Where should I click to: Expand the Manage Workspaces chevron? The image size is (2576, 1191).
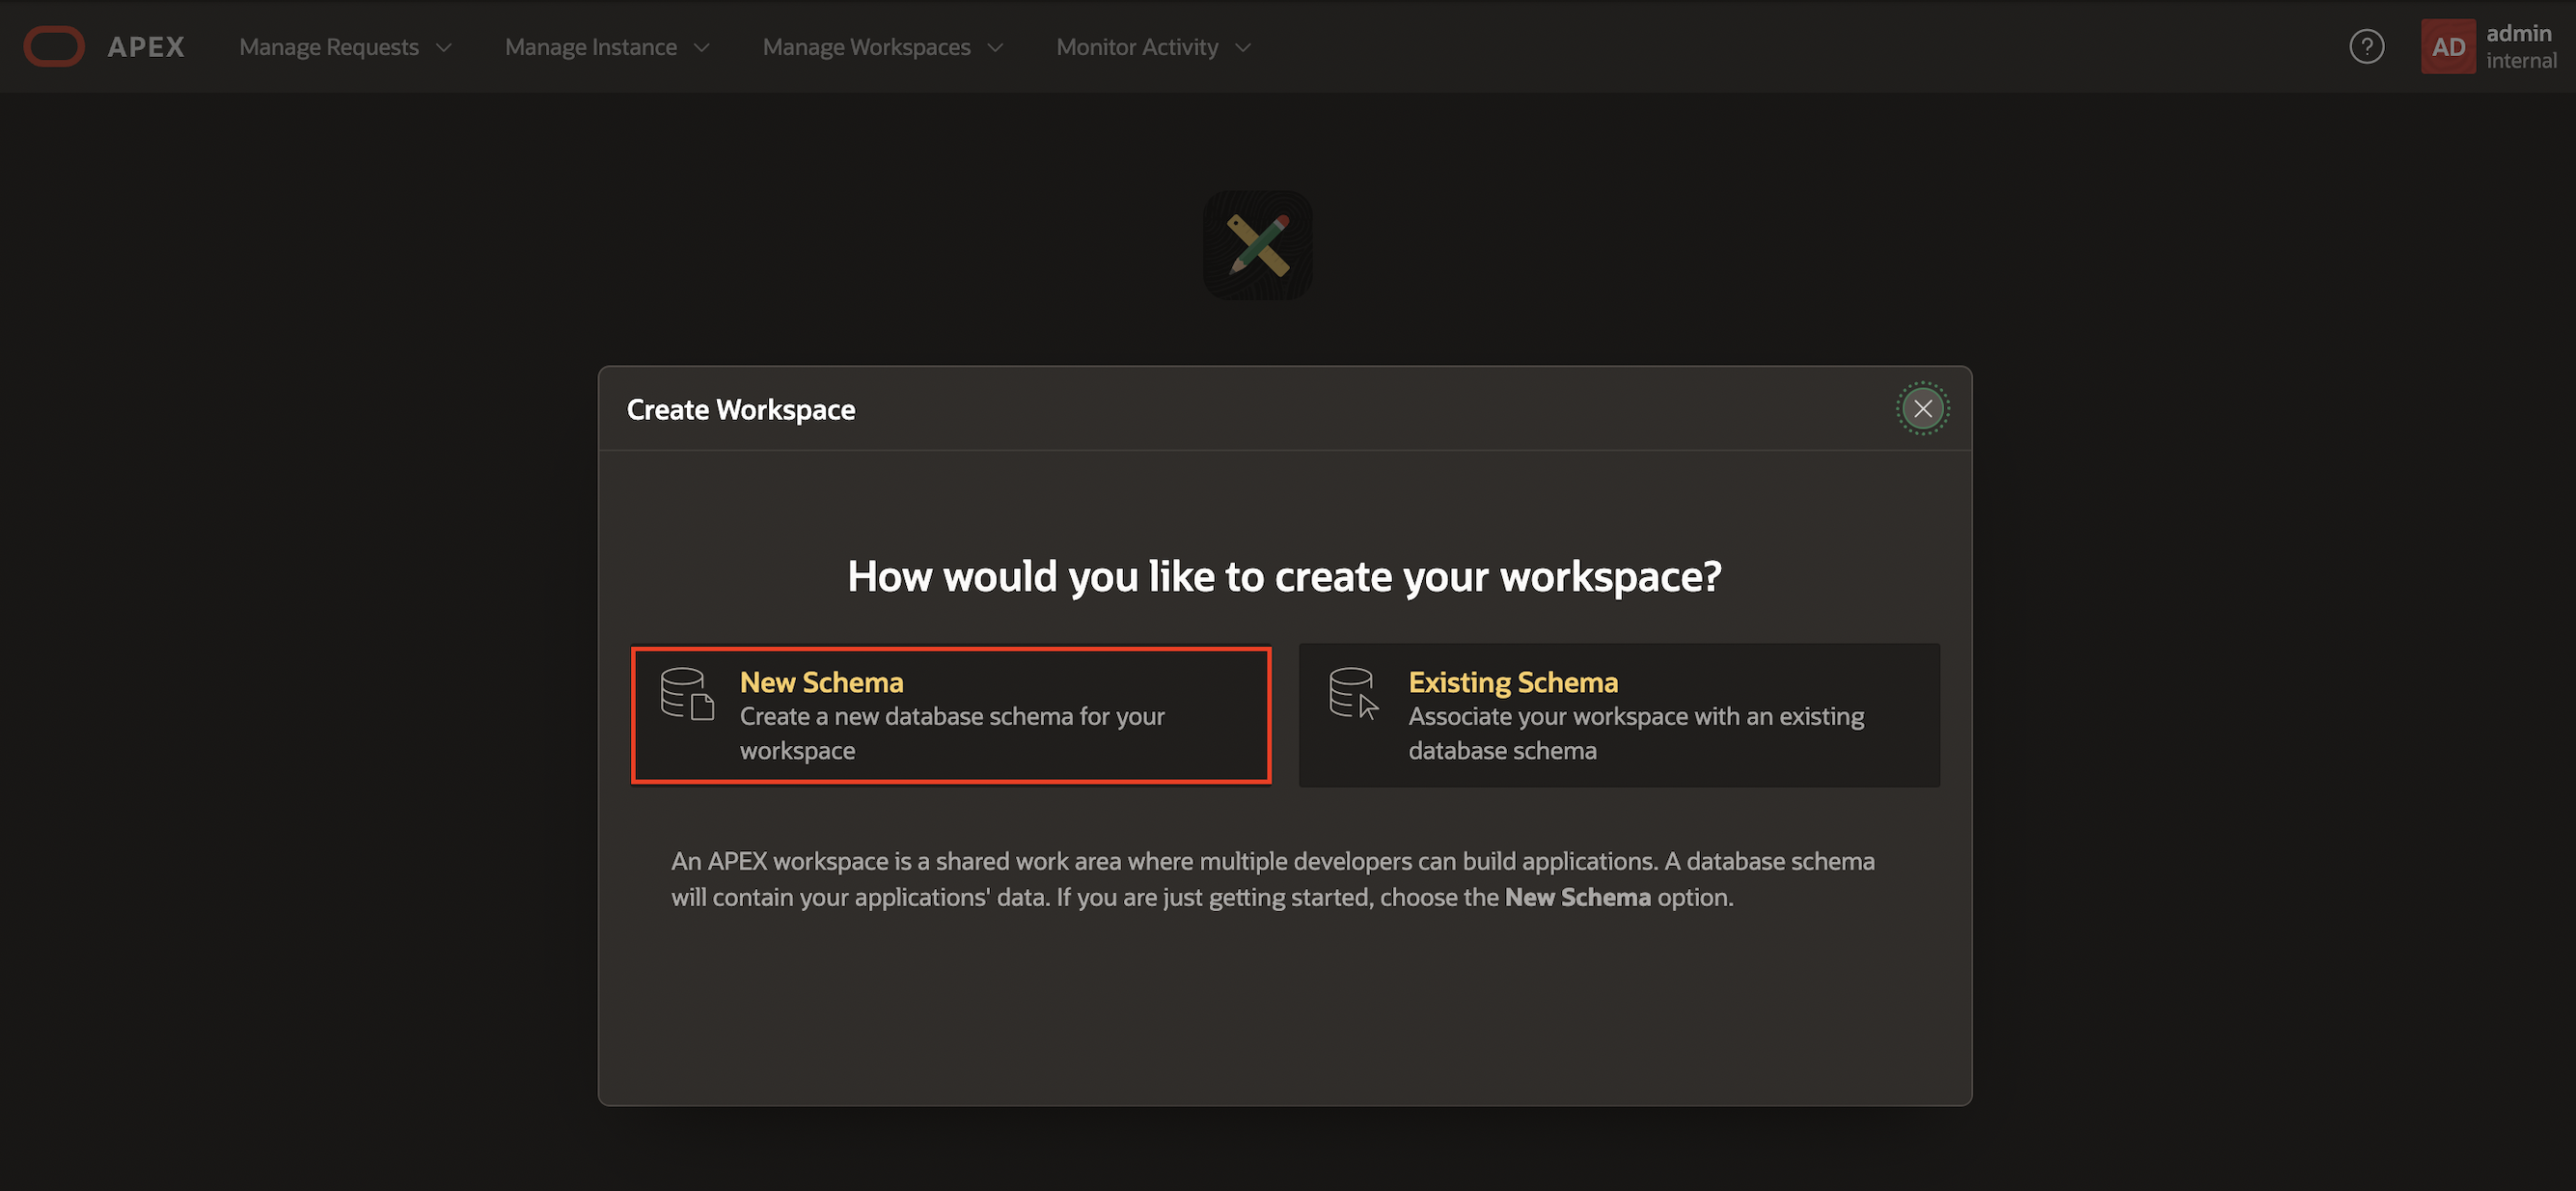[995, 48]
